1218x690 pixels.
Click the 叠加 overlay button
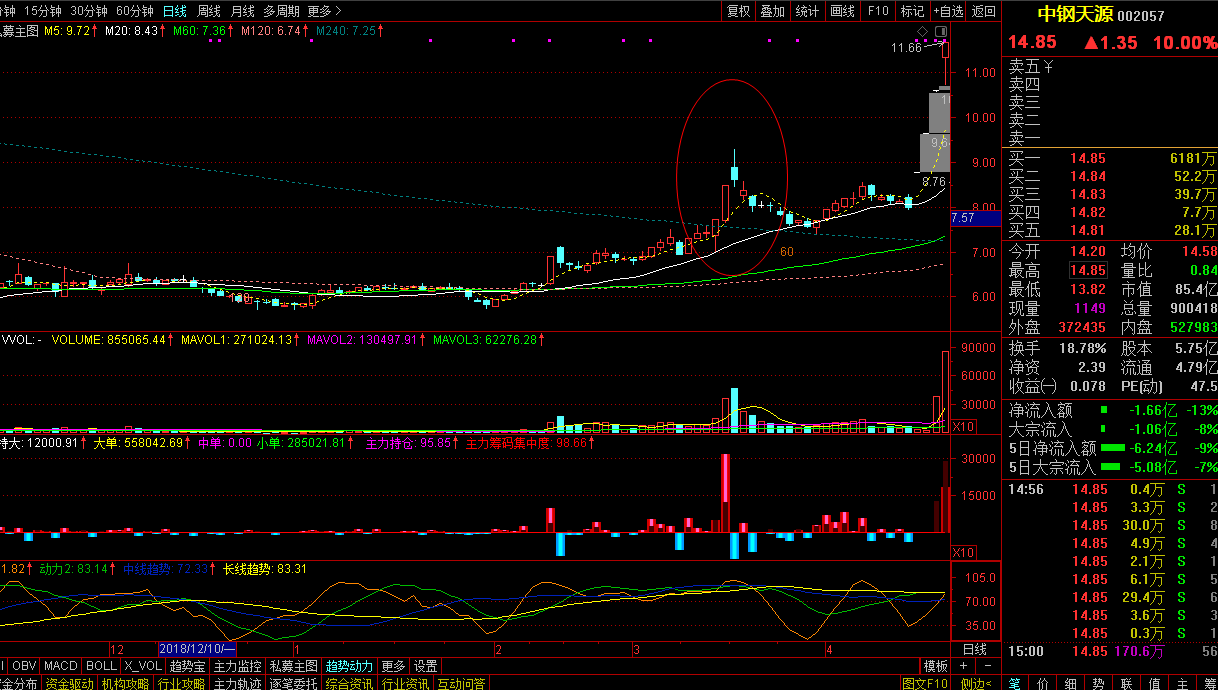[x=772, y=11]
